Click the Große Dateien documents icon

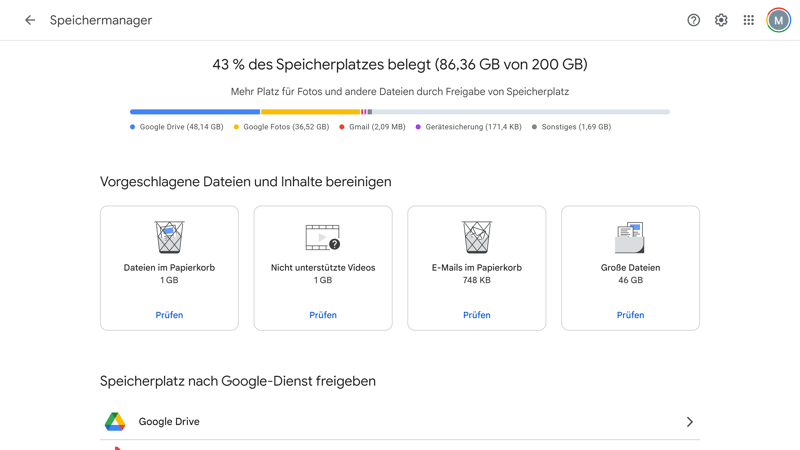(630, 237)
